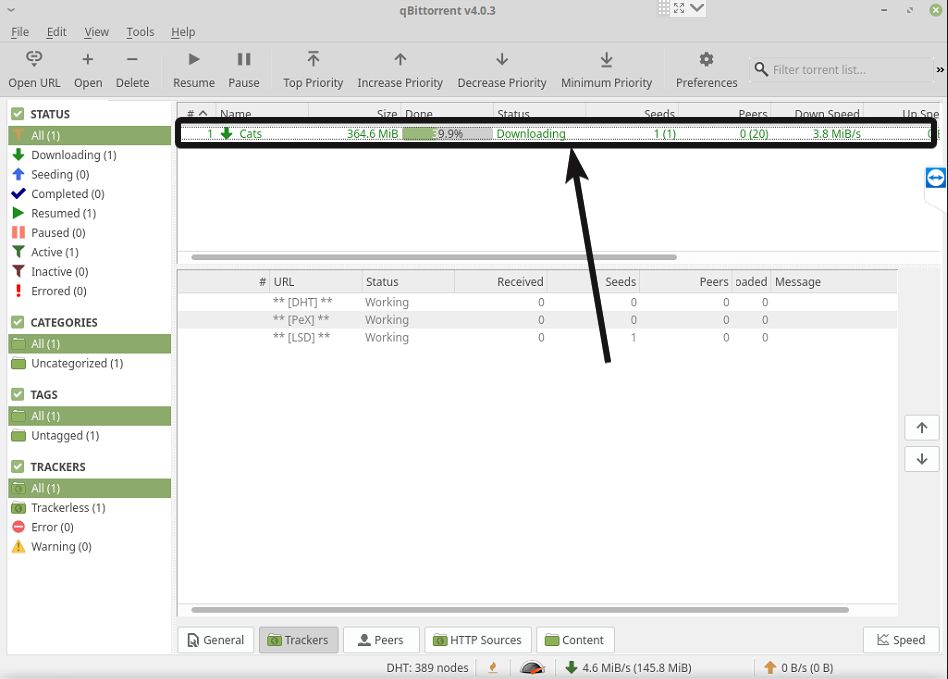Viewport: 948px width, 679px height.
Task: Click the TeamViewer side panel icon
Action: pyautogui.click(x=935, y=178)
